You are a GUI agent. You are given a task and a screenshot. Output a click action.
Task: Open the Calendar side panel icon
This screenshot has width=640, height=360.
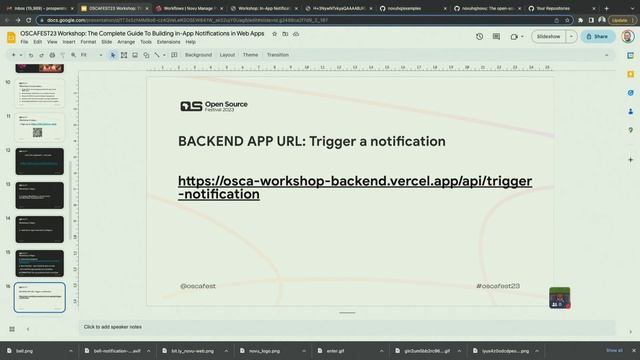(631, 55)
